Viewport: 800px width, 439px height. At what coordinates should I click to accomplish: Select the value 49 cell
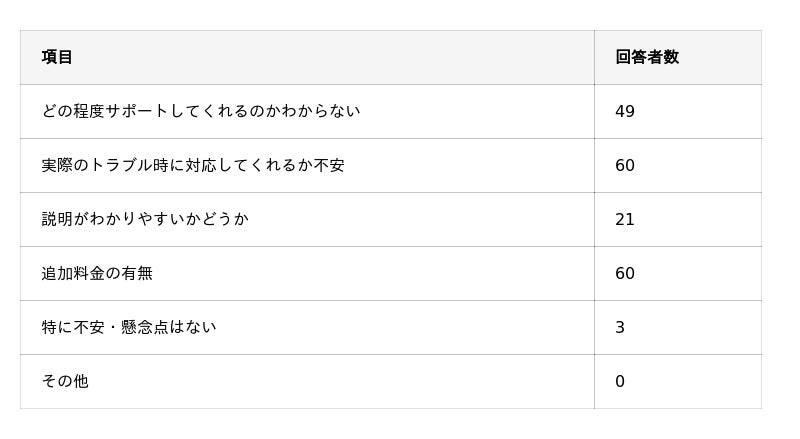click(625, 111)
